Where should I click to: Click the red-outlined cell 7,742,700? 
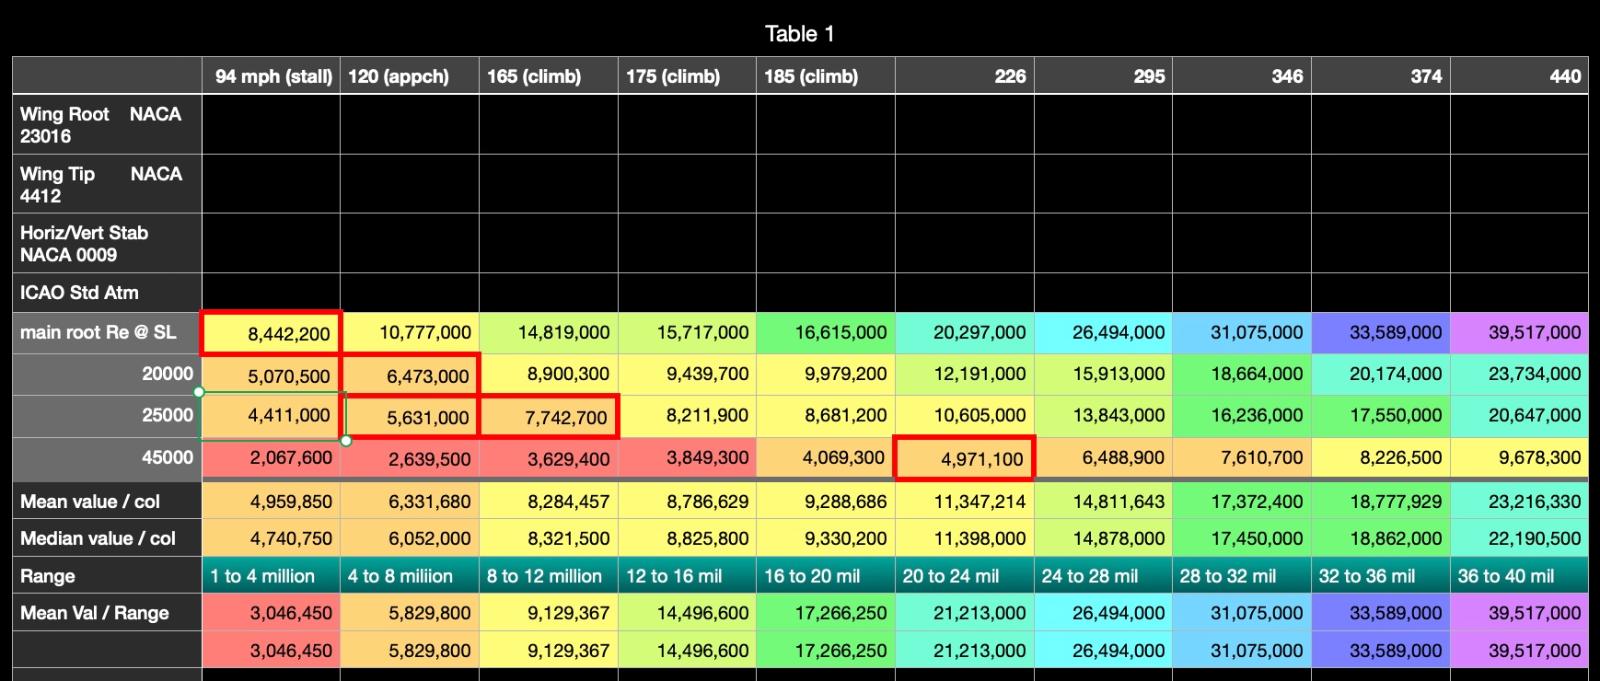pos(548,417)
